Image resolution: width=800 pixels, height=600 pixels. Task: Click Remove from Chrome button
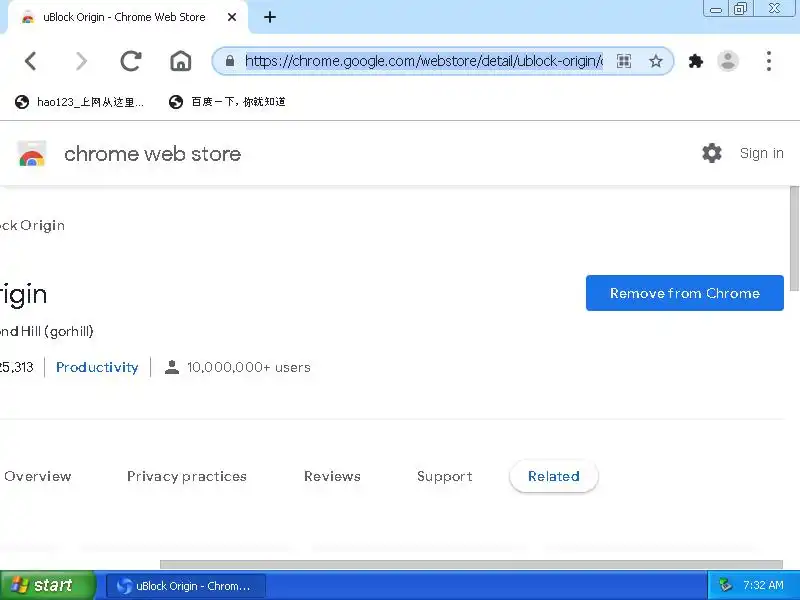coord(685,293)
